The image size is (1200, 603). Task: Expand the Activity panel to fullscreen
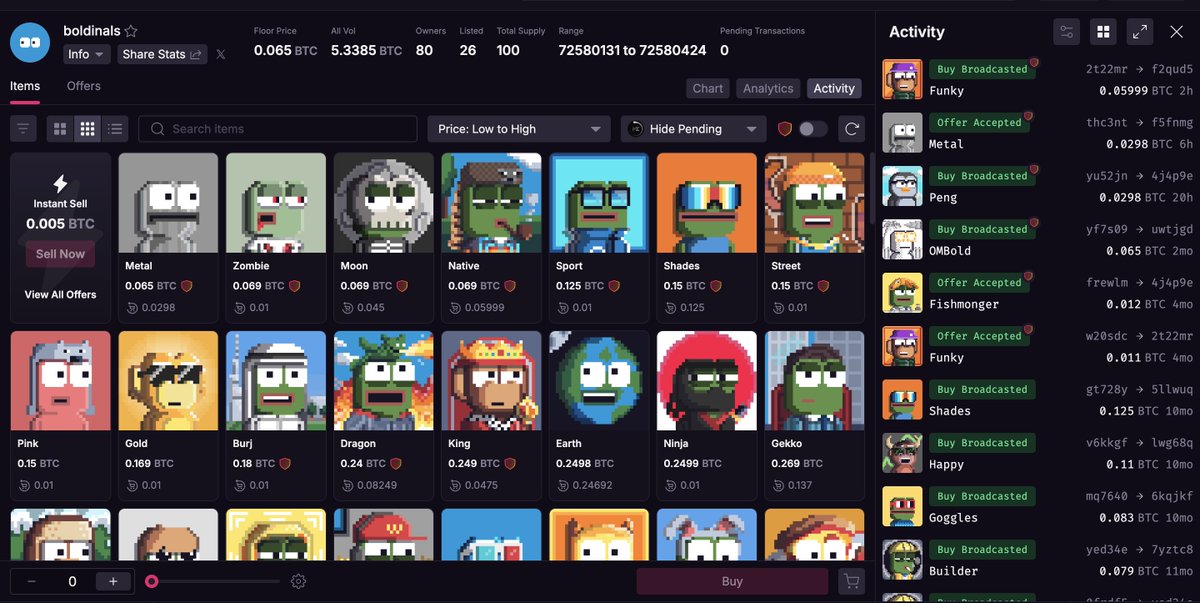1140,32
